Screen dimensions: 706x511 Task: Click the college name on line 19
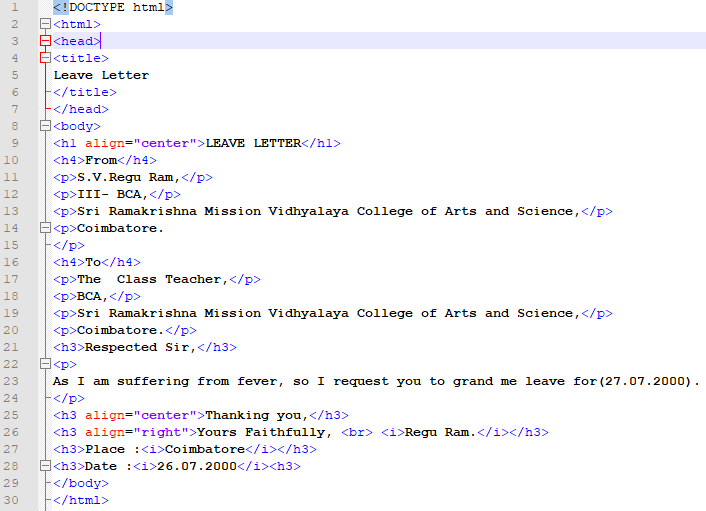point(329,313)
